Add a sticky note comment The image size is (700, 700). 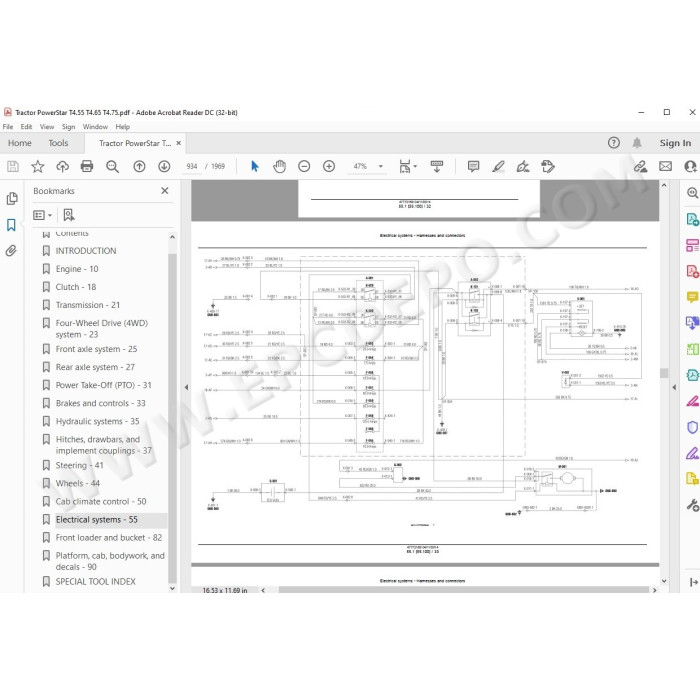click(473, 167)
